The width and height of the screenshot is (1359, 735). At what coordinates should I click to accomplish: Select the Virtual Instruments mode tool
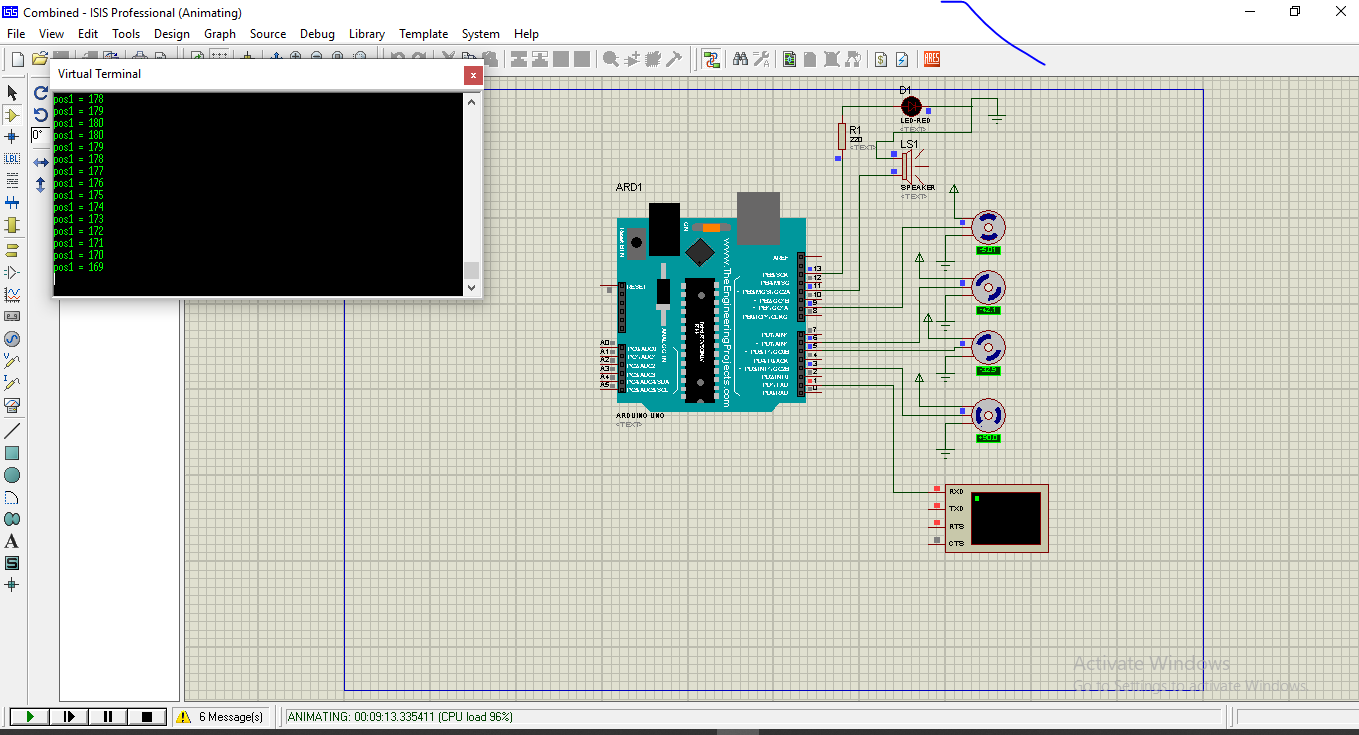click(12, 405)
